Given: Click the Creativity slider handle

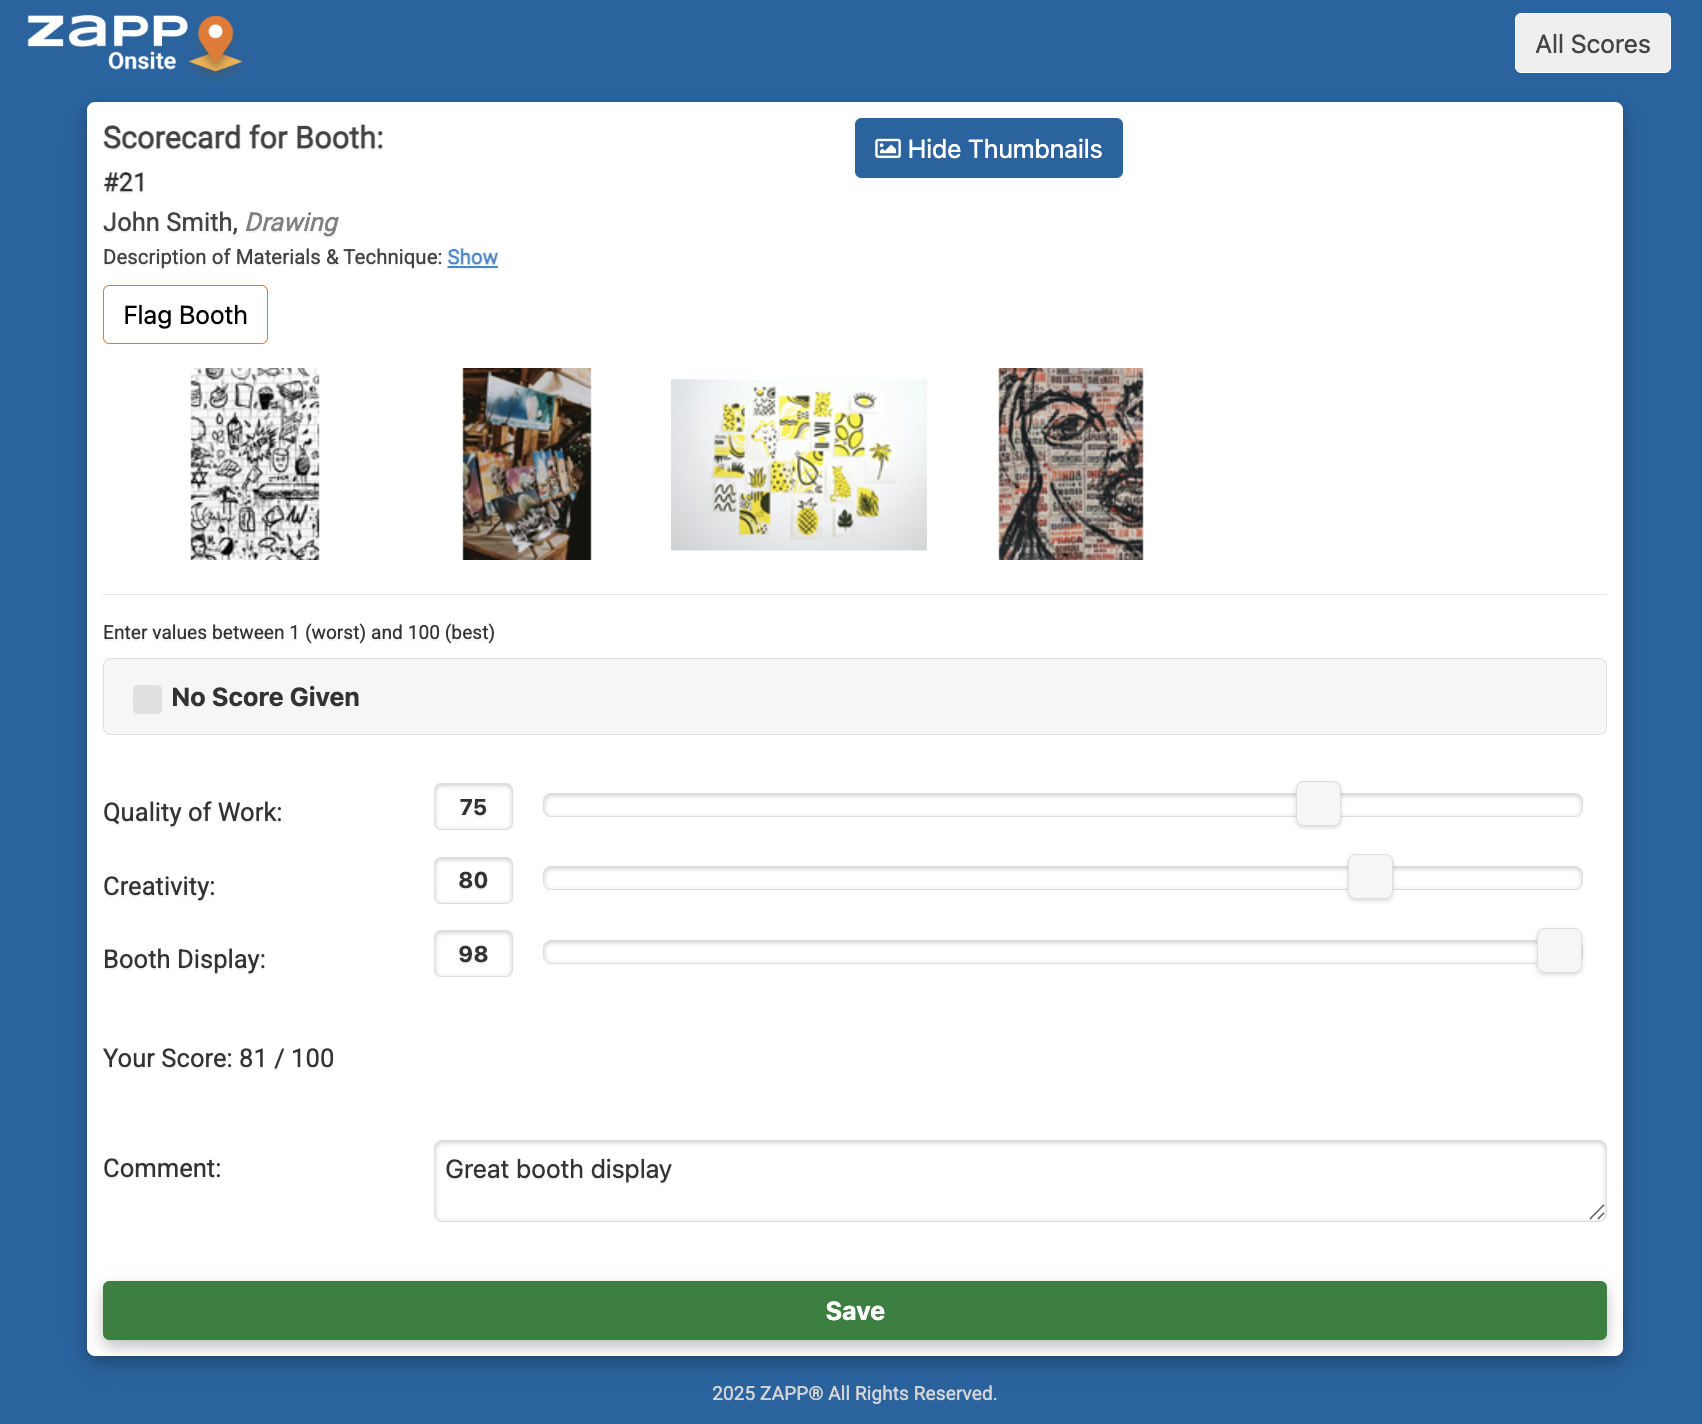Looking at the screenshot, I should tap(1370, 877).
